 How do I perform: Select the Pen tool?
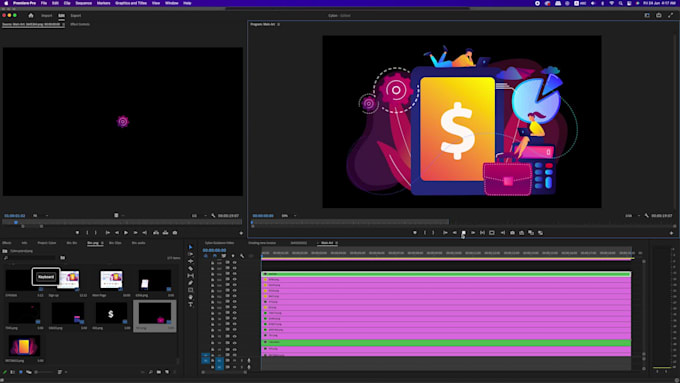click(x=190, y=283)
